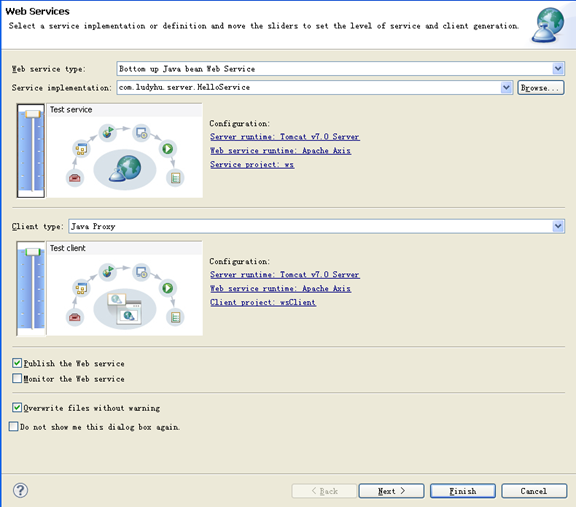Click the Start stage icon in Test client diagram
576x507 pixels.
click(x=168, y=288)
